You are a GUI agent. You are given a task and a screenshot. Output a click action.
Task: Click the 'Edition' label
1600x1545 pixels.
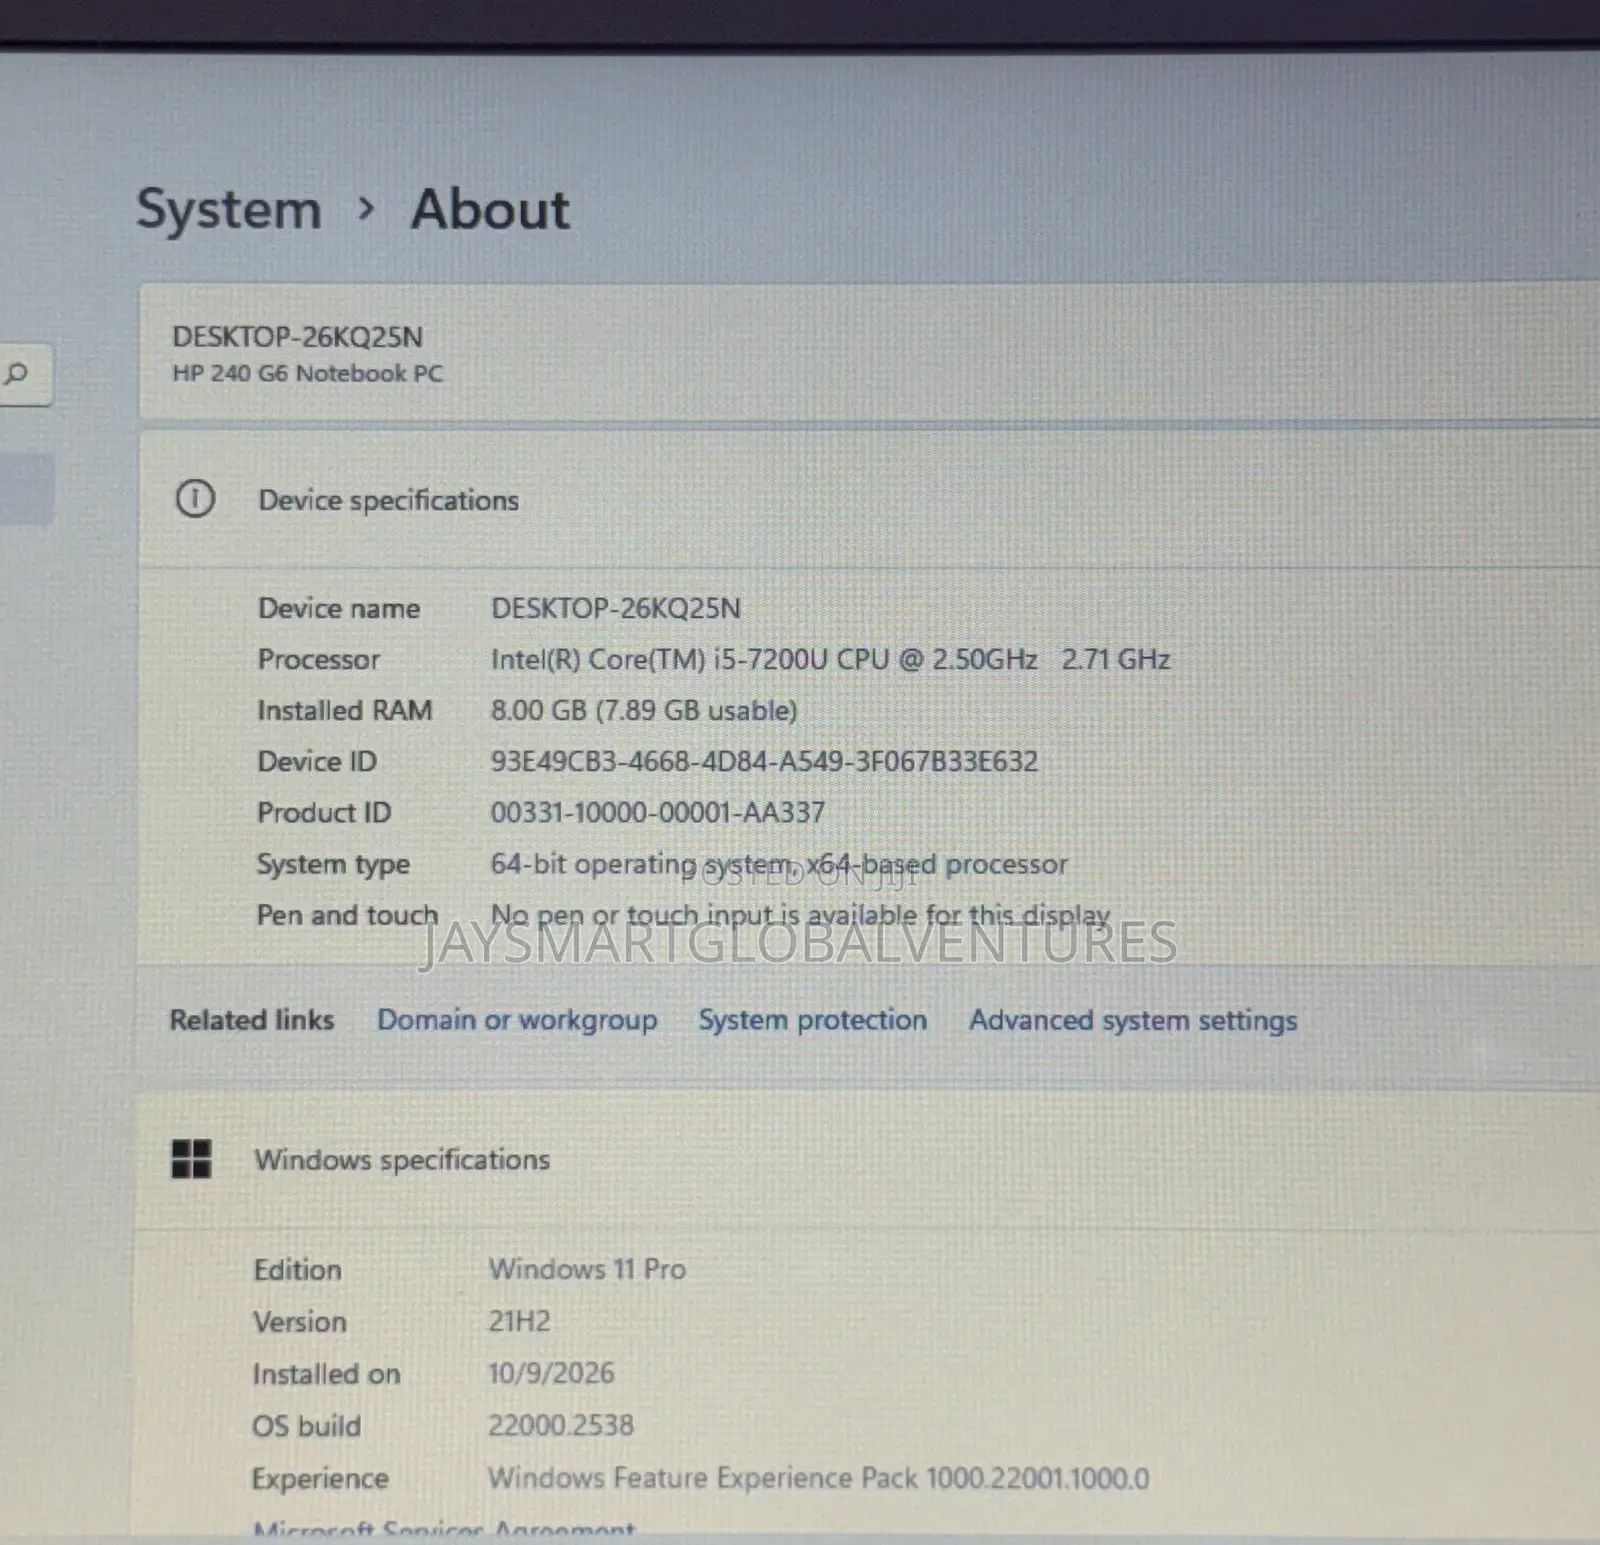297,1269
